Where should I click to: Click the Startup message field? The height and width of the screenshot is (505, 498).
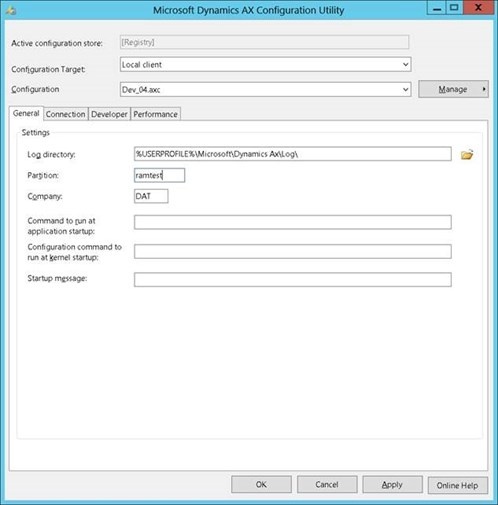point(293,279)
